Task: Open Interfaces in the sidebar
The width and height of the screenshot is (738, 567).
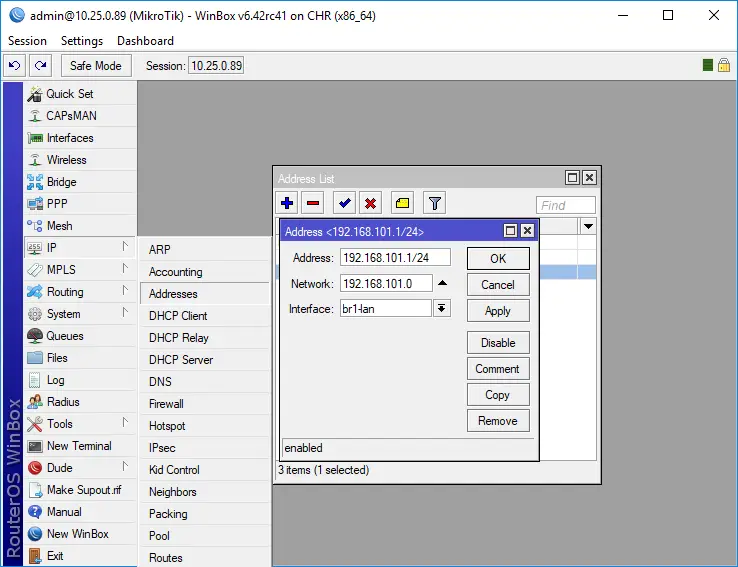Action: coord(80,138)
